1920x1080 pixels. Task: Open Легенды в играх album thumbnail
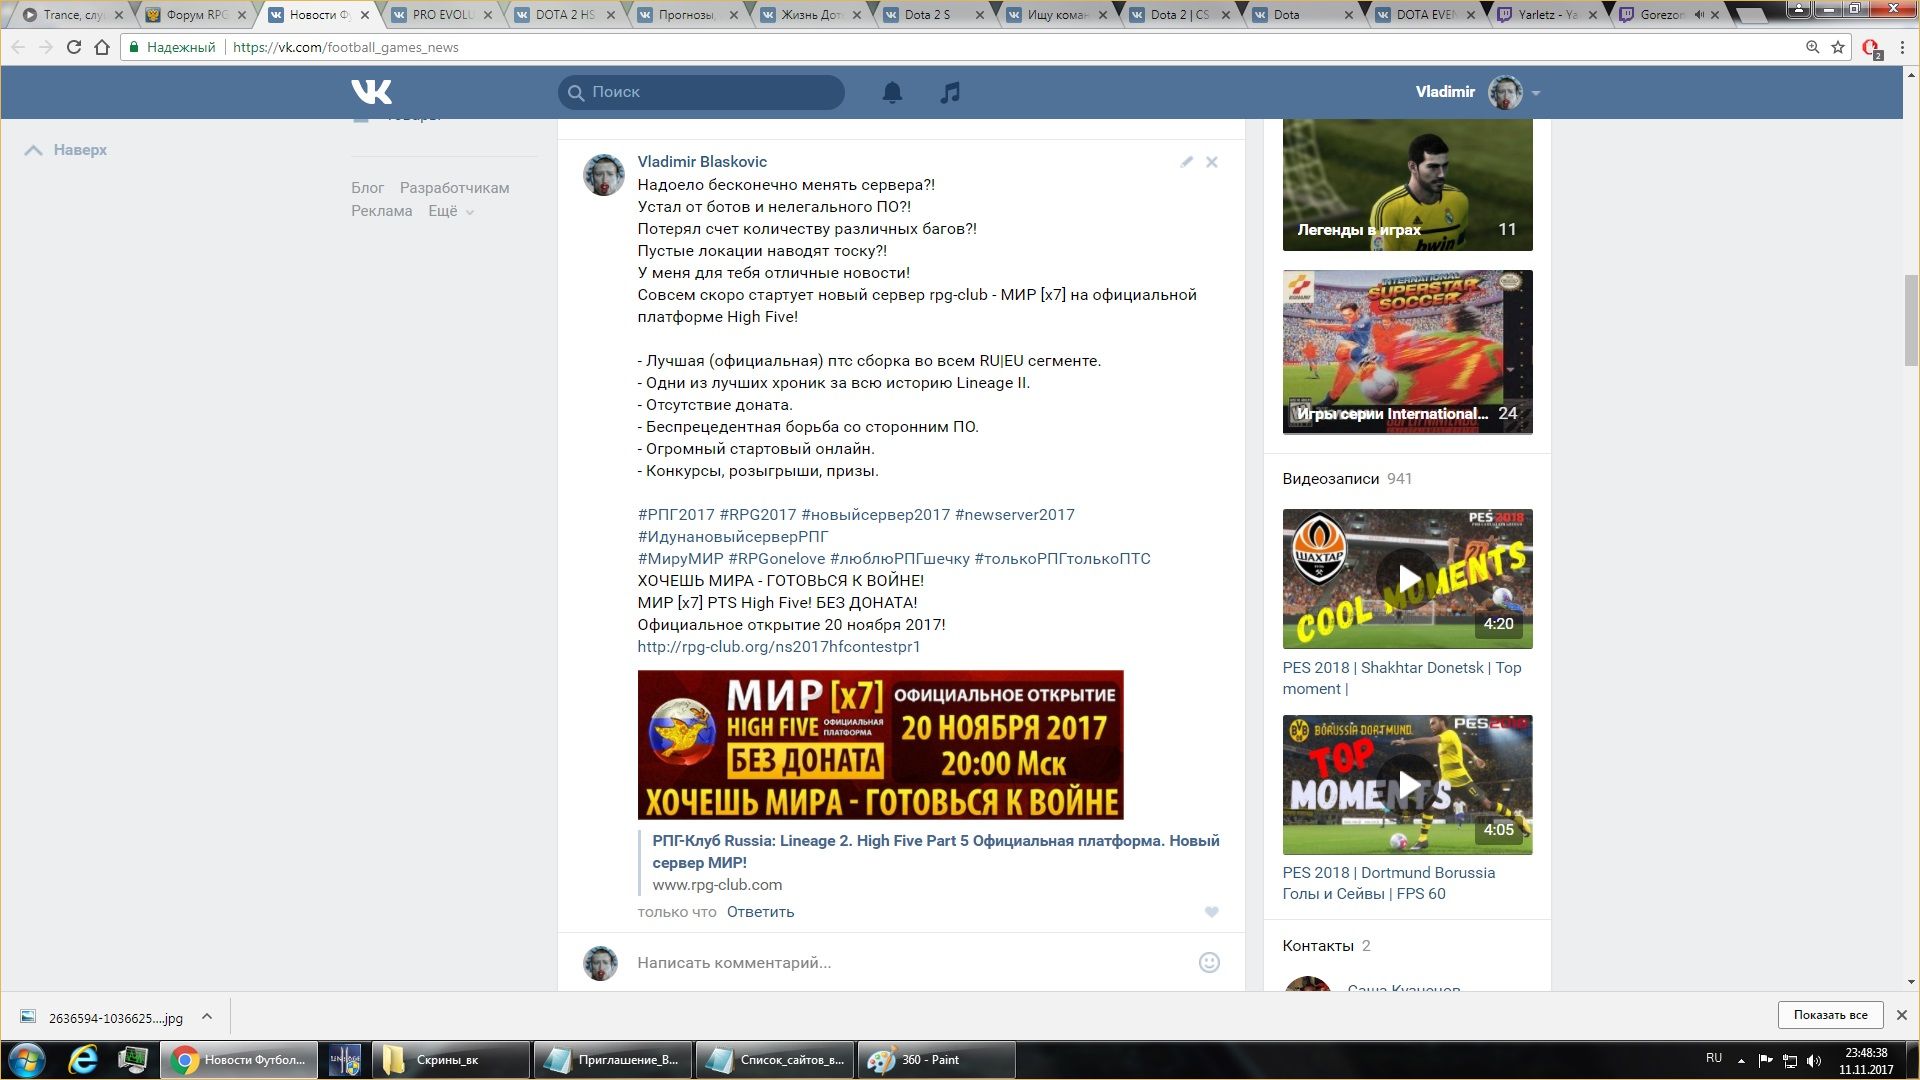tap(1407, 185)
